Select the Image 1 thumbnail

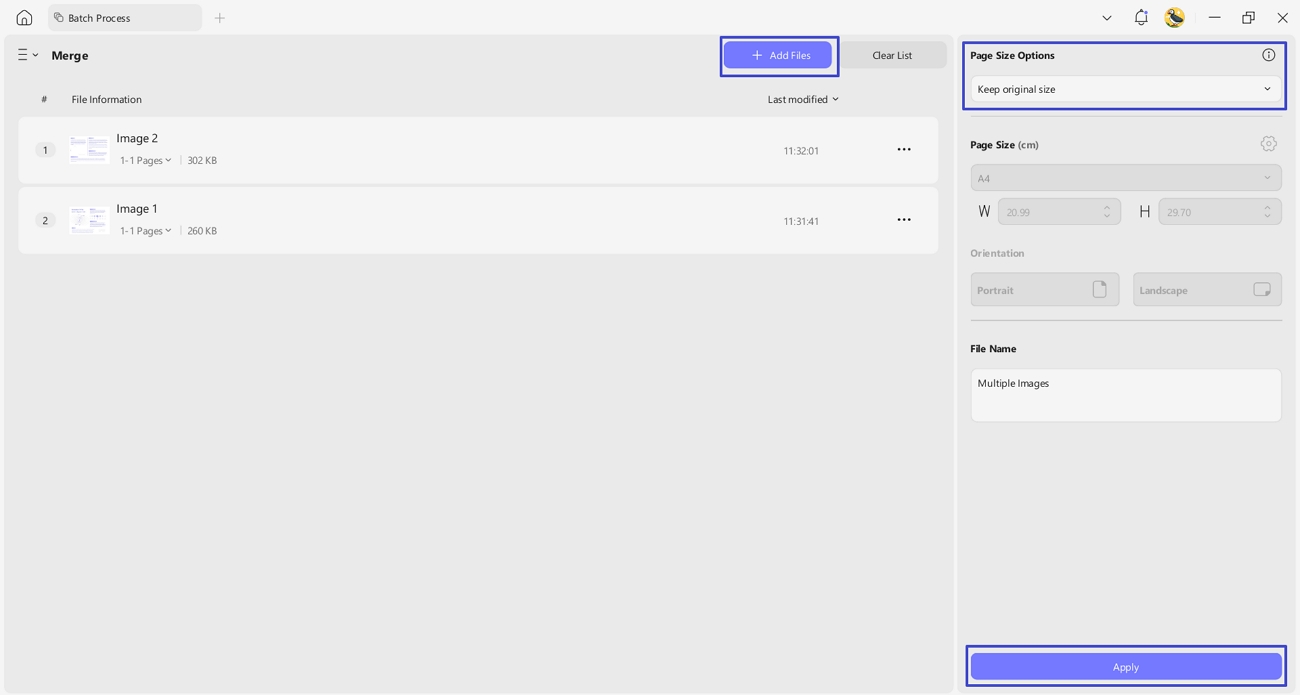[89, 220]
